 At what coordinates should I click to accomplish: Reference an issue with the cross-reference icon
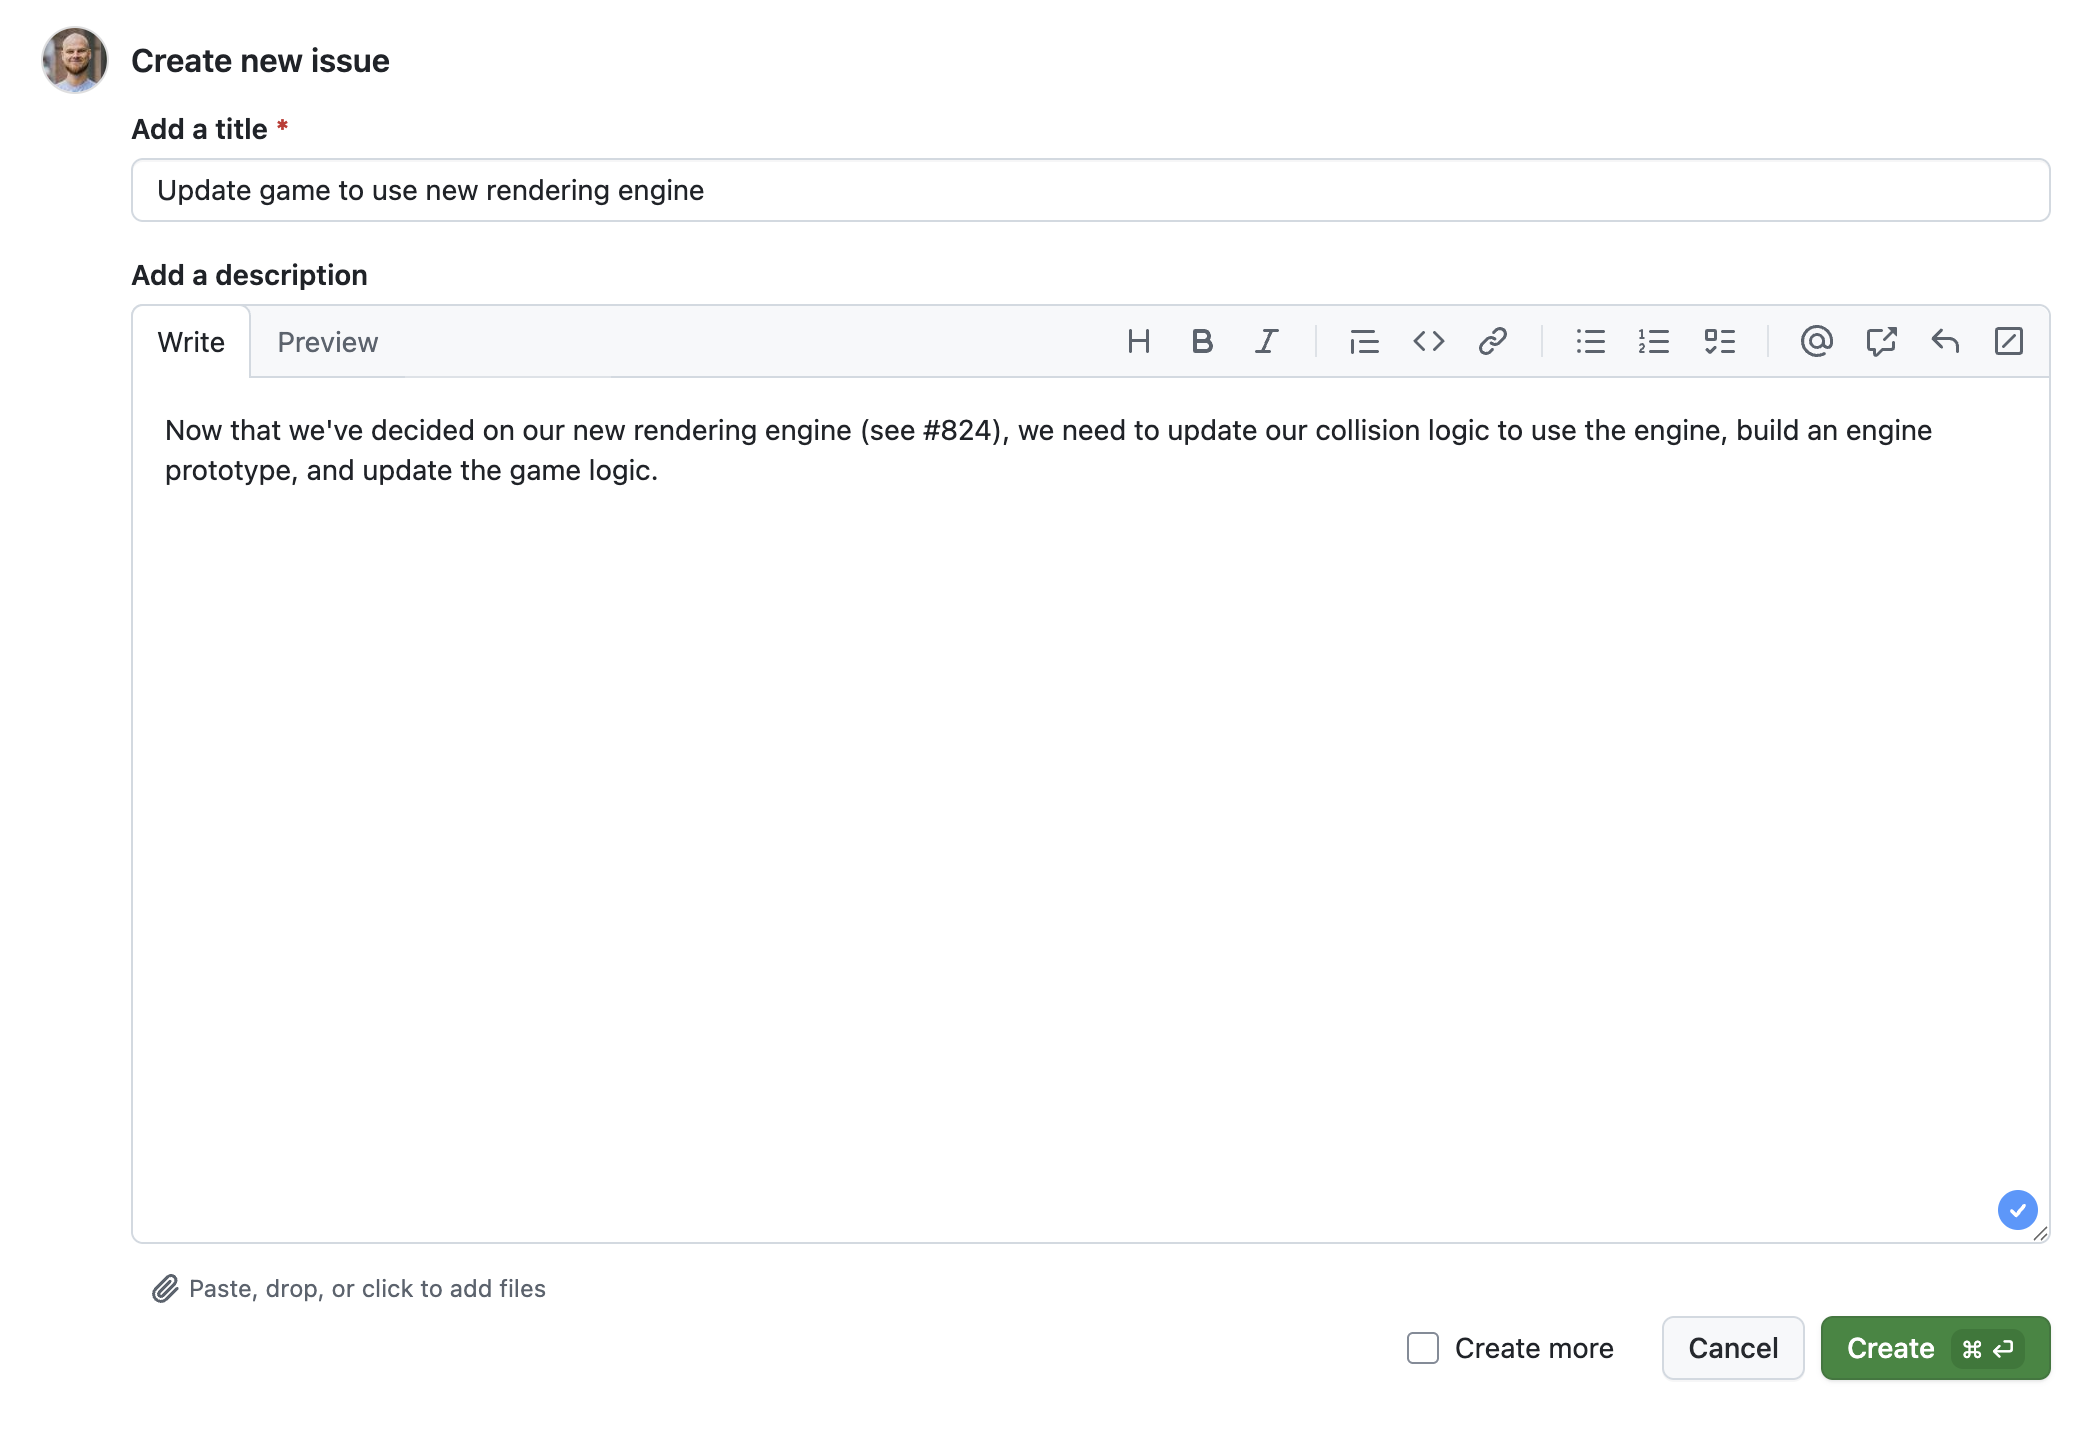point(1881,341)
